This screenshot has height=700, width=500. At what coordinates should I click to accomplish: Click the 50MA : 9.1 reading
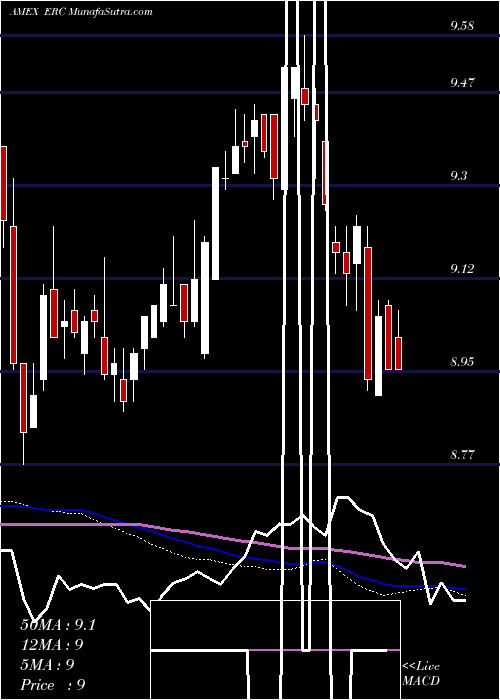click(x=58, y=625)
